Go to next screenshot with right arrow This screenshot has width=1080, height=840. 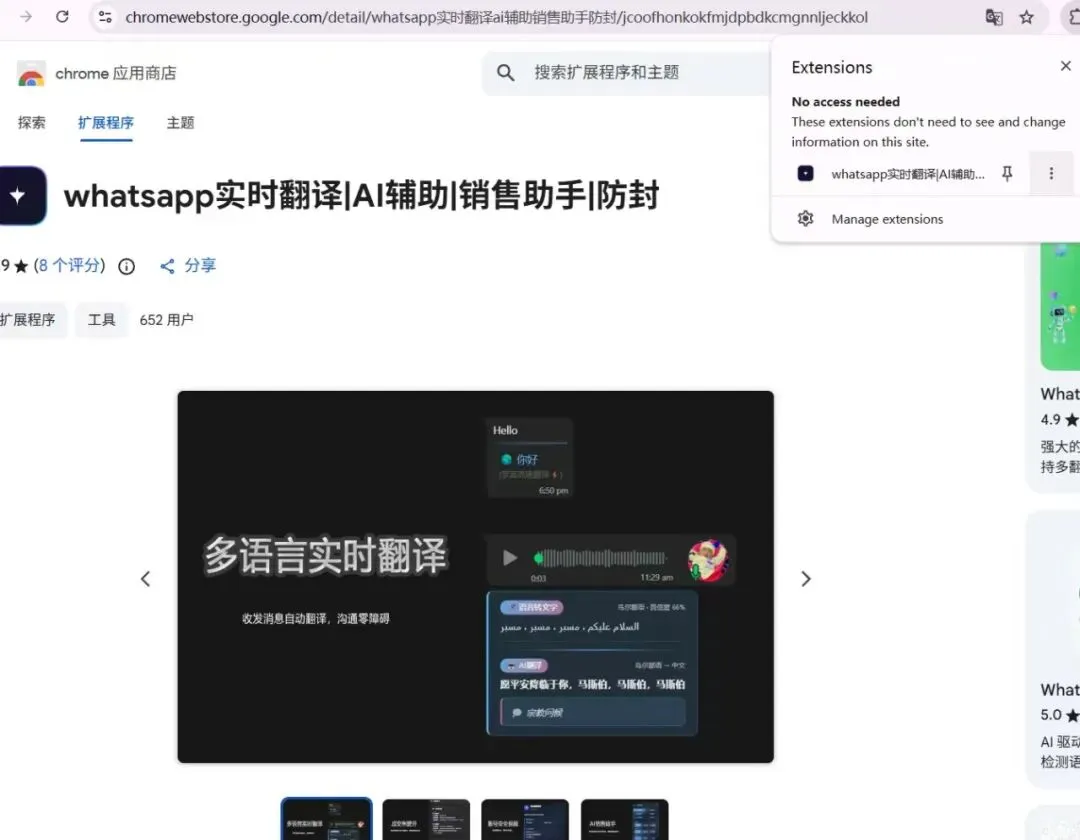[x=806, y=579]
